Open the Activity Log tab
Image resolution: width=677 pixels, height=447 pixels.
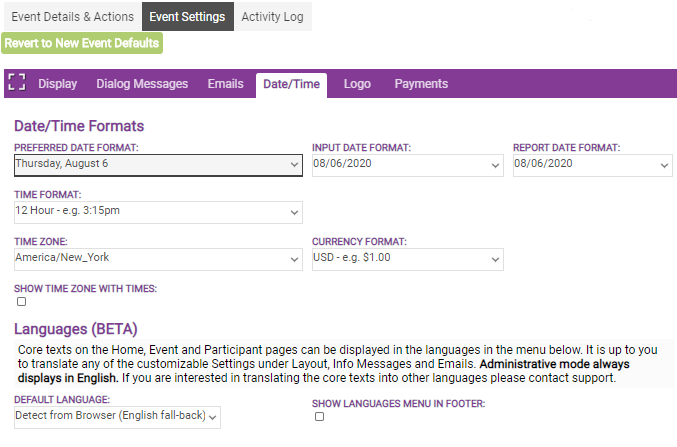coord(274,16)
